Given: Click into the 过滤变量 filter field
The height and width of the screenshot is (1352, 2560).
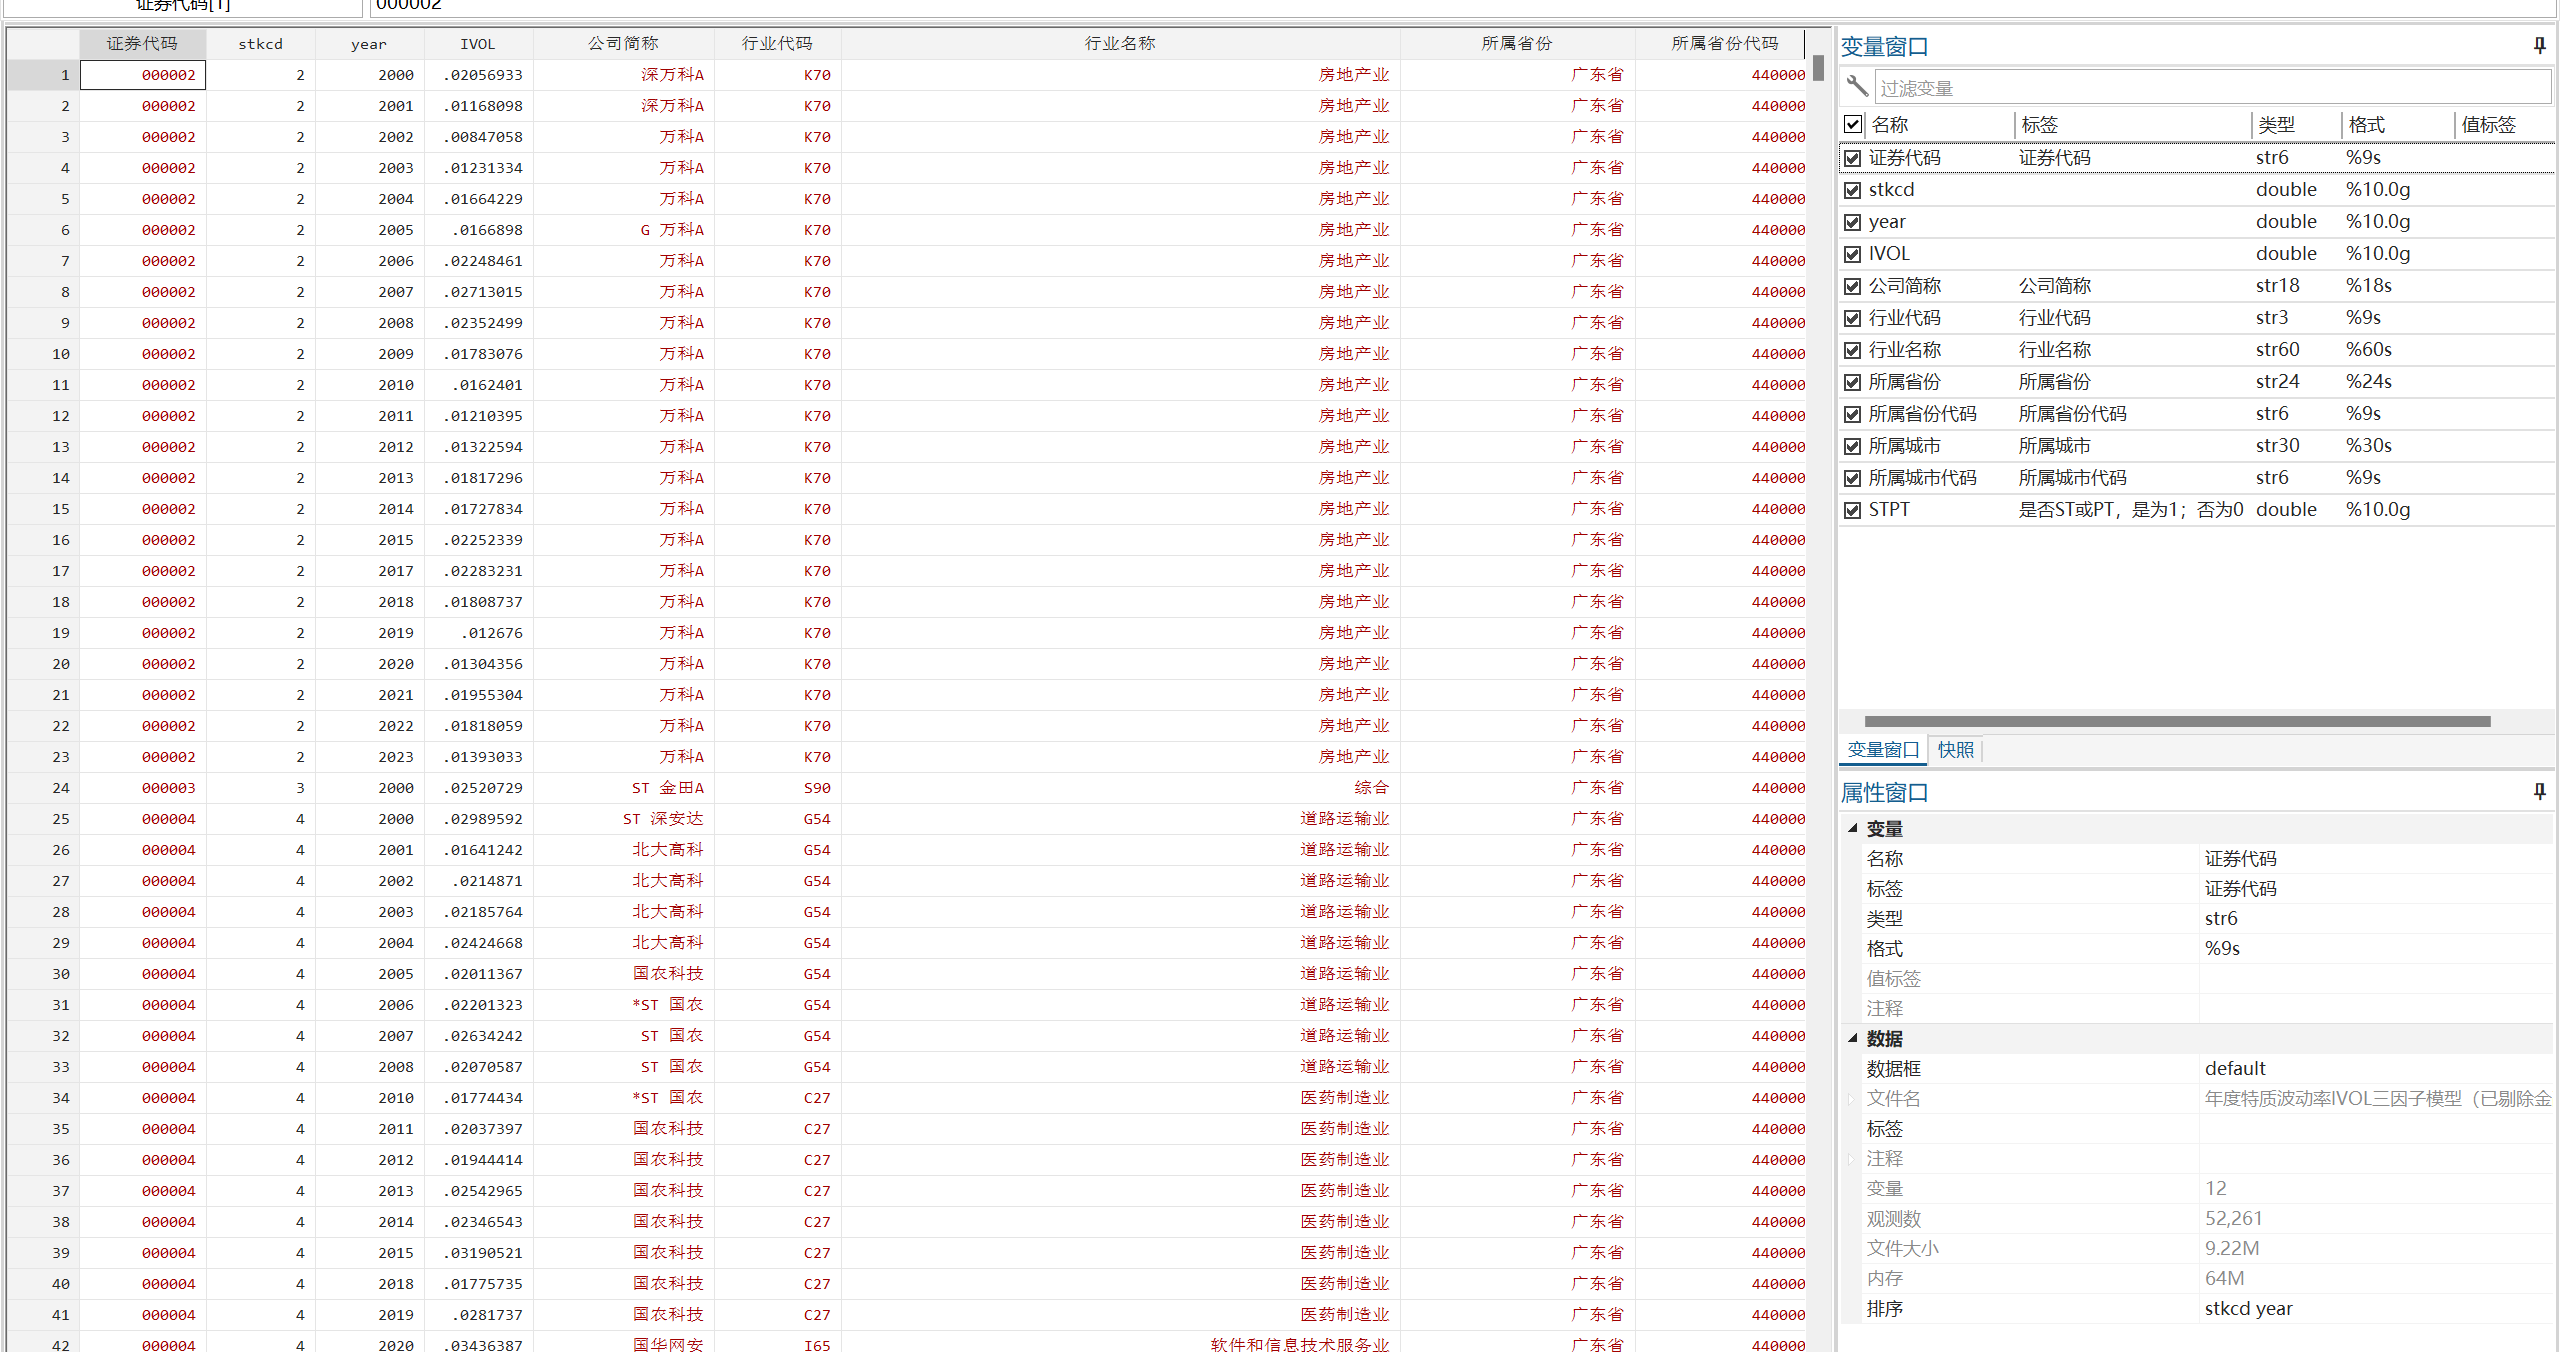Looking at the screenshot, I should pyautogui.click(x=2210, y=88).
